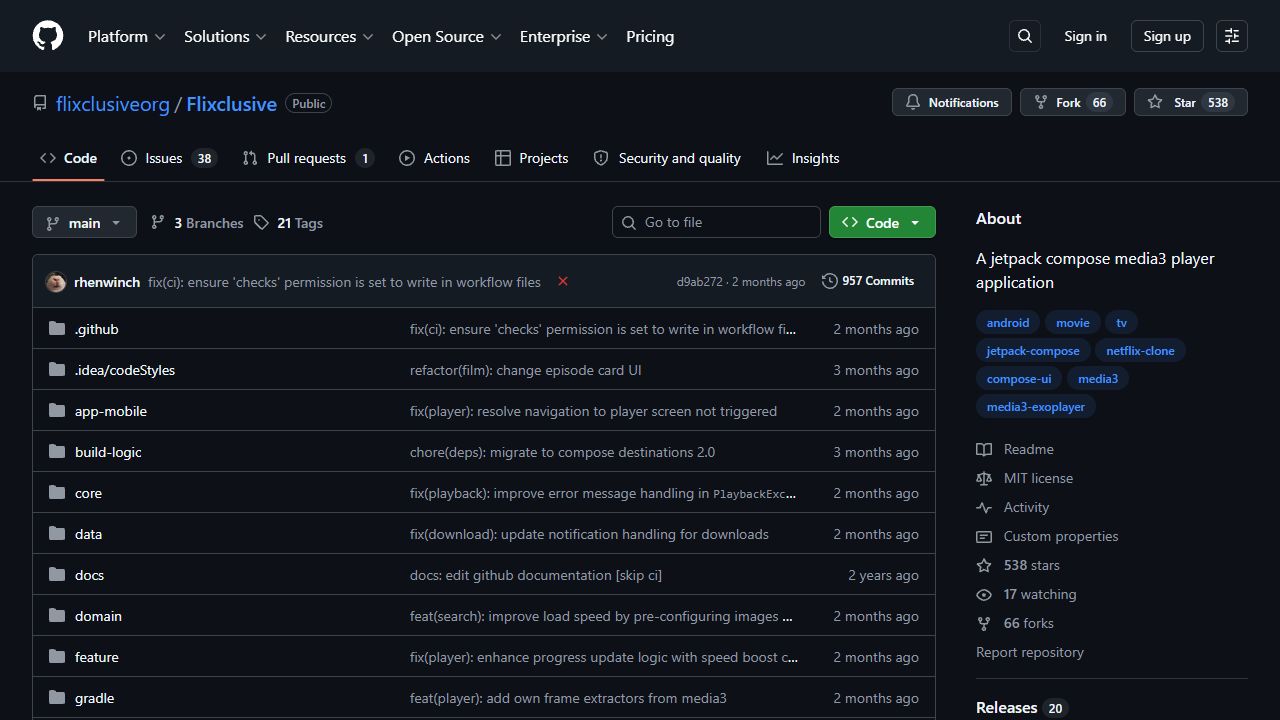This screenshot has width=1280, height=720.
Task: Open the .github folder icon
Action: 57,329
